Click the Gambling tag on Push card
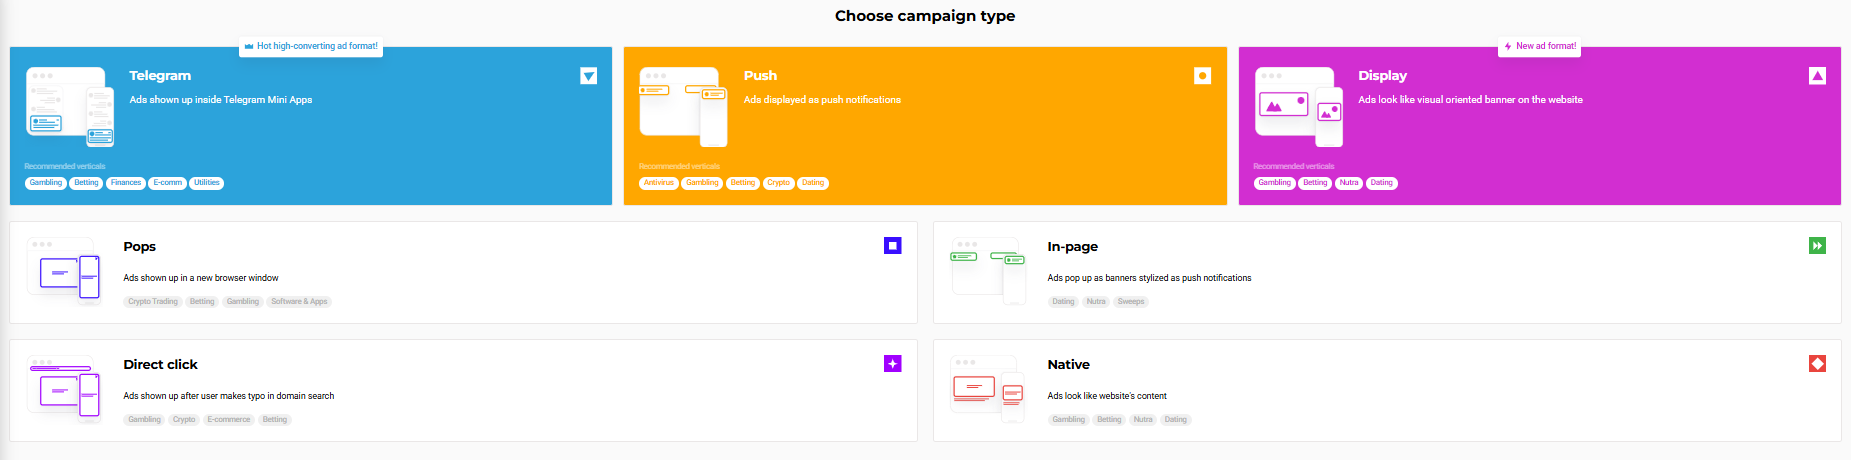1851x460 pixels. 702,183
